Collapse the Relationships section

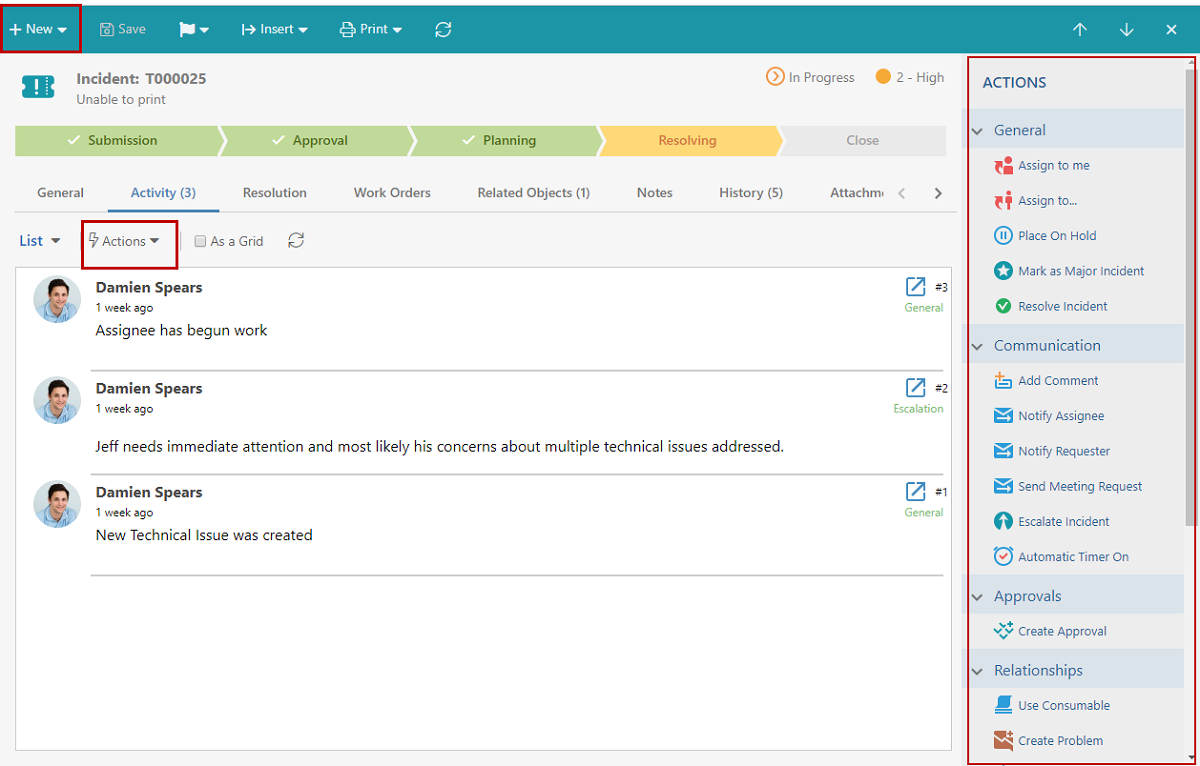pos(977,670)
